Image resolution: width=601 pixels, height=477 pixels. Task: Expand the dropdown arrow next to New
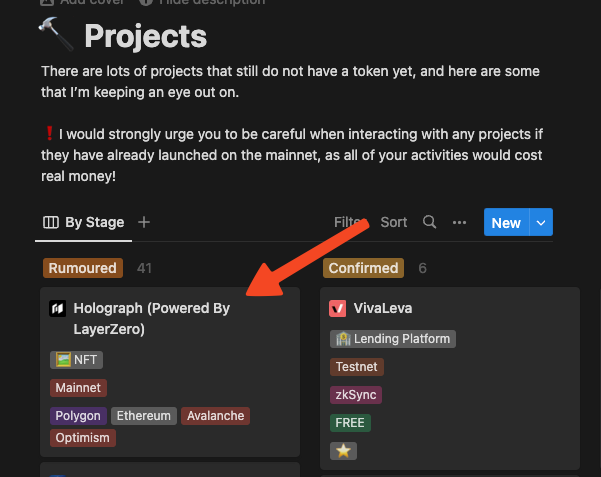(541, 222)
